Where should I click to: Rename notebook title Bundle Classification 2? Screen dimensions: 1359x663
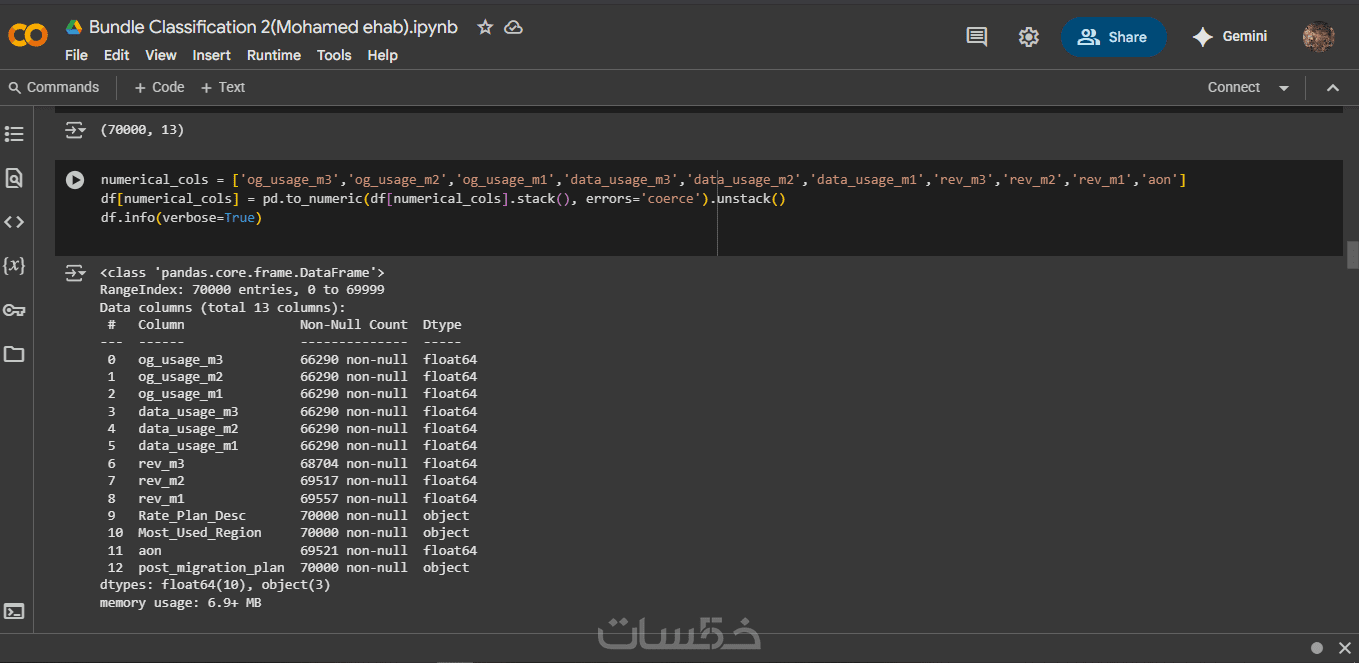(273, 27)
